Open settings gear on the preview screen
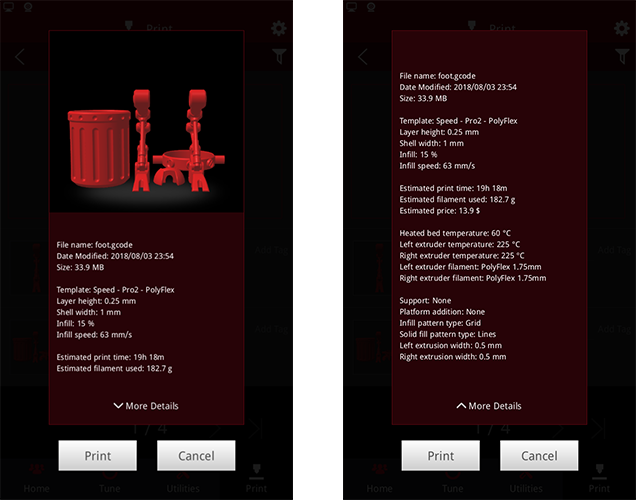Viewport: 636px width, 500px height. (278, 27)
